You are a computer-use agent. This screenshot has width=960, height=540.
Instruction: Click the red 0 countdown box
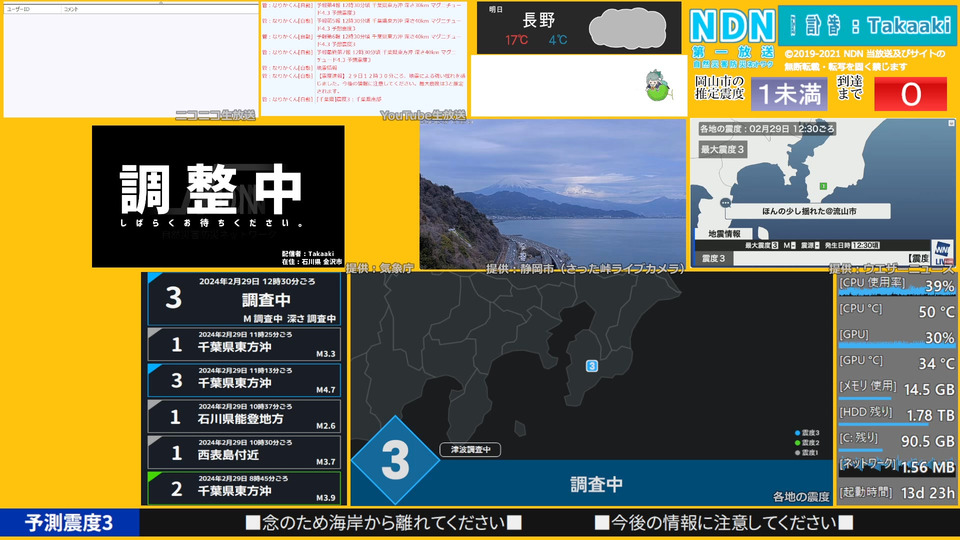910,94
